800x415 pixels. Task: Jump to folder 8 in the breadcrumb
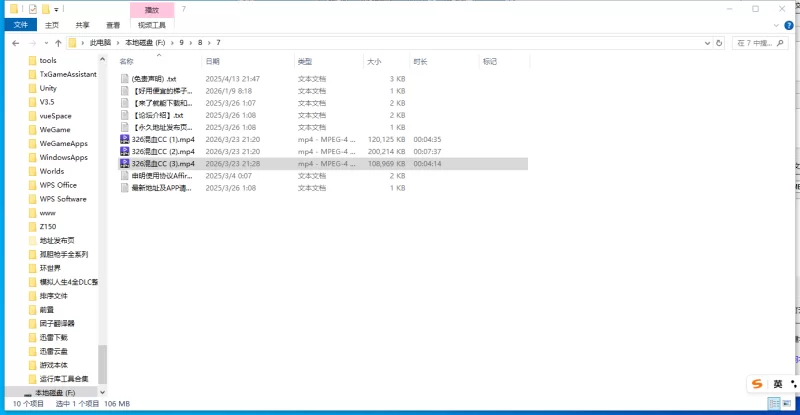click(200, 43)
